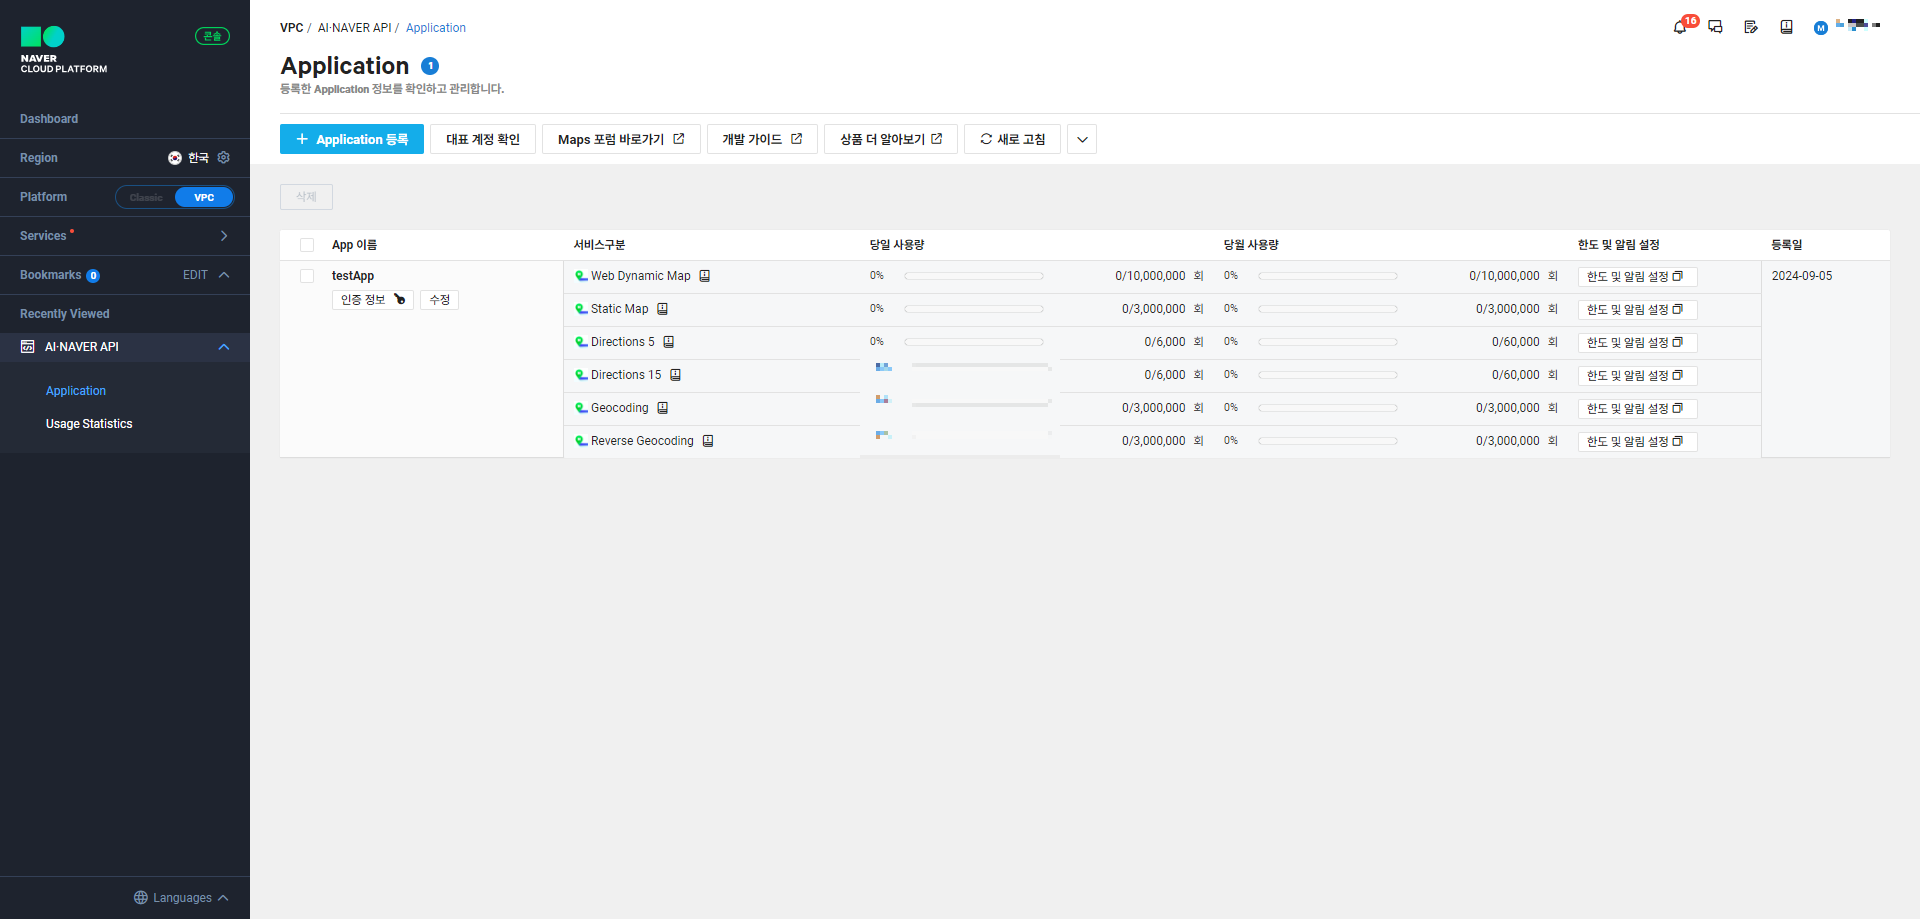The height and width of the screenshot is (919, 1920).
Task: Click the AI·NAVER API sidebar service icon
Action: point(28,347)
